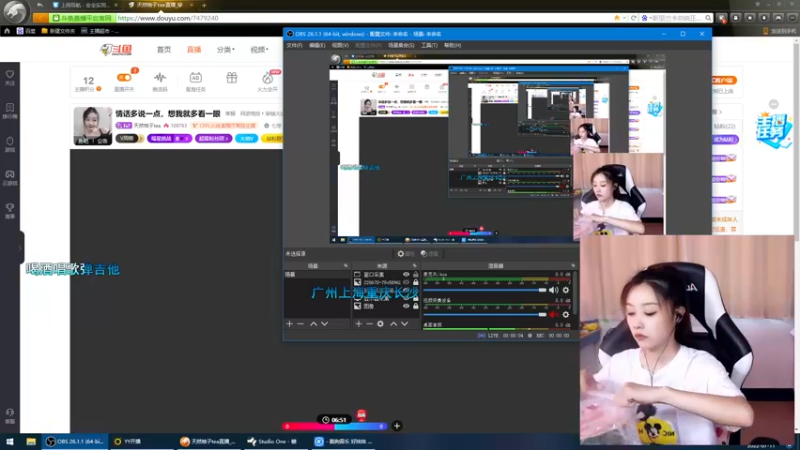The width and height of the screenshot is (800, 450).
Task: Lock the window capture source
Action: coord(415,274)
